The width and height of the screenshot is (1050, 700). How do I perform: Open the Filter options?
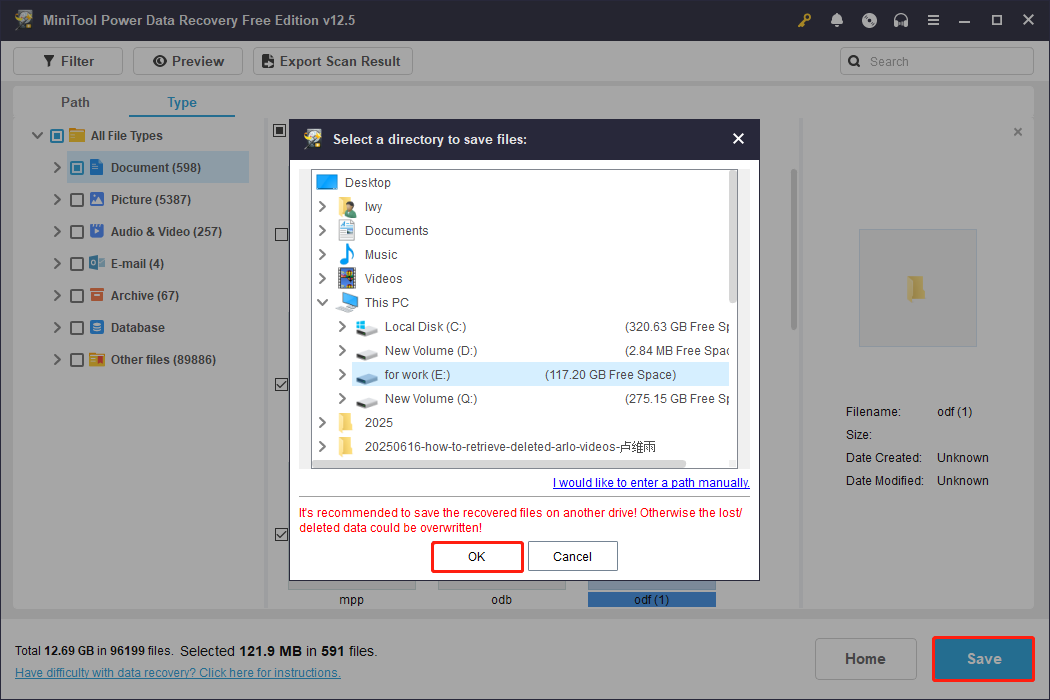point(68,61)
